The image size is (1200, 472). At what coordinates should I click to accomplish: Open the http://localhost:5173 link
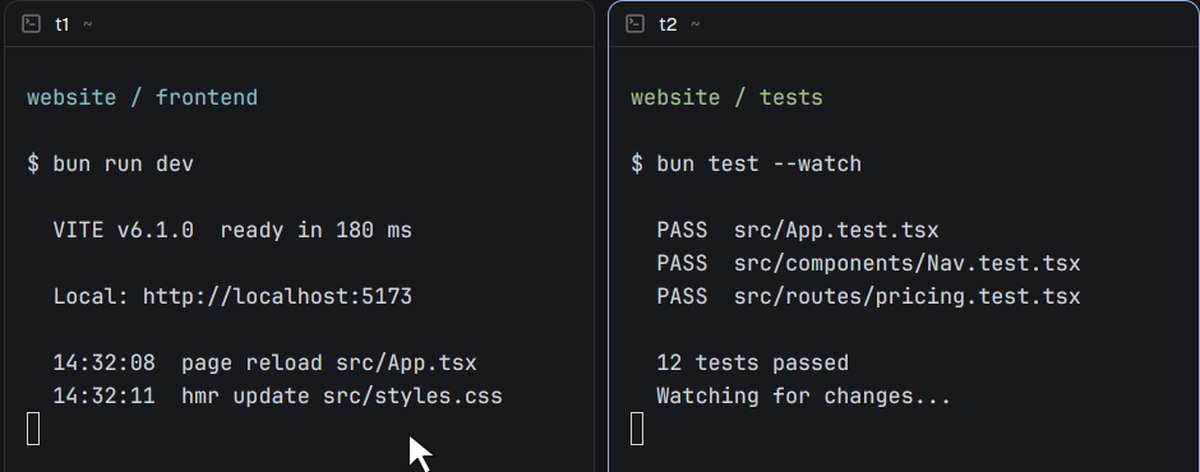click(x=277, y=297)
